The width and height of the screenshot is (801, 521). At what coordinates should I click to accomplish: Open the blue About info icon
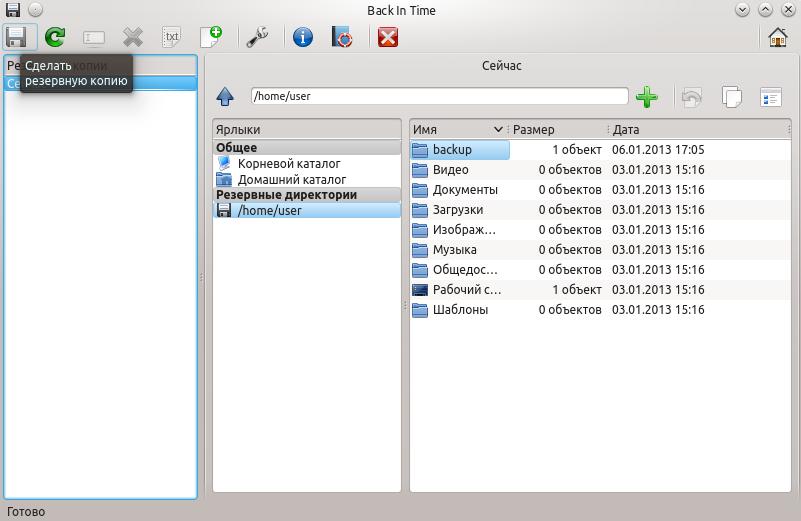click(303, 37)
